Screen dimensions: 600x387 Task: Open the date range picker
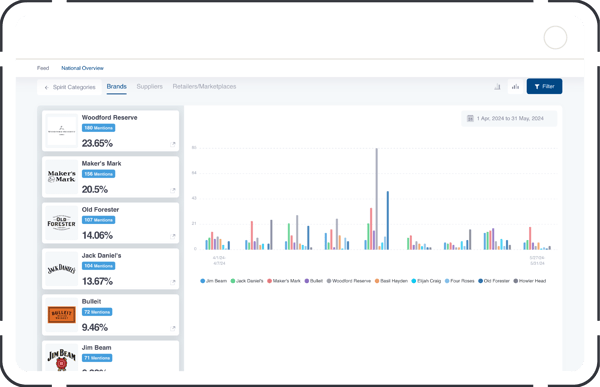point(509,119)
